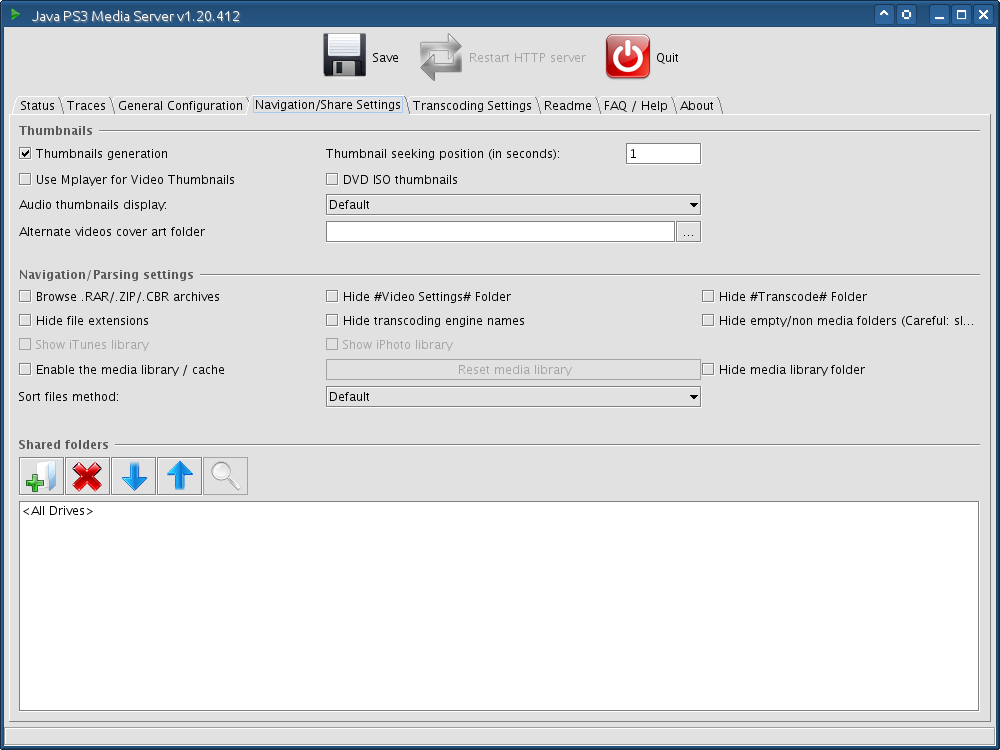Enable Browse .RAR/.ZIP/.CBR archives

[25, 297]
